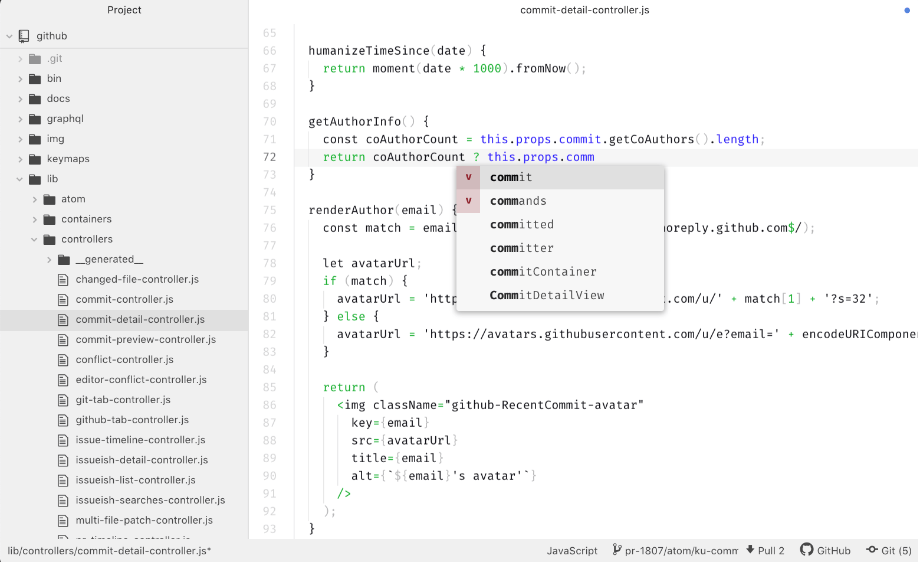Expand the __generated__ folder
Viewport: 918px width, 562px height.
49,259
